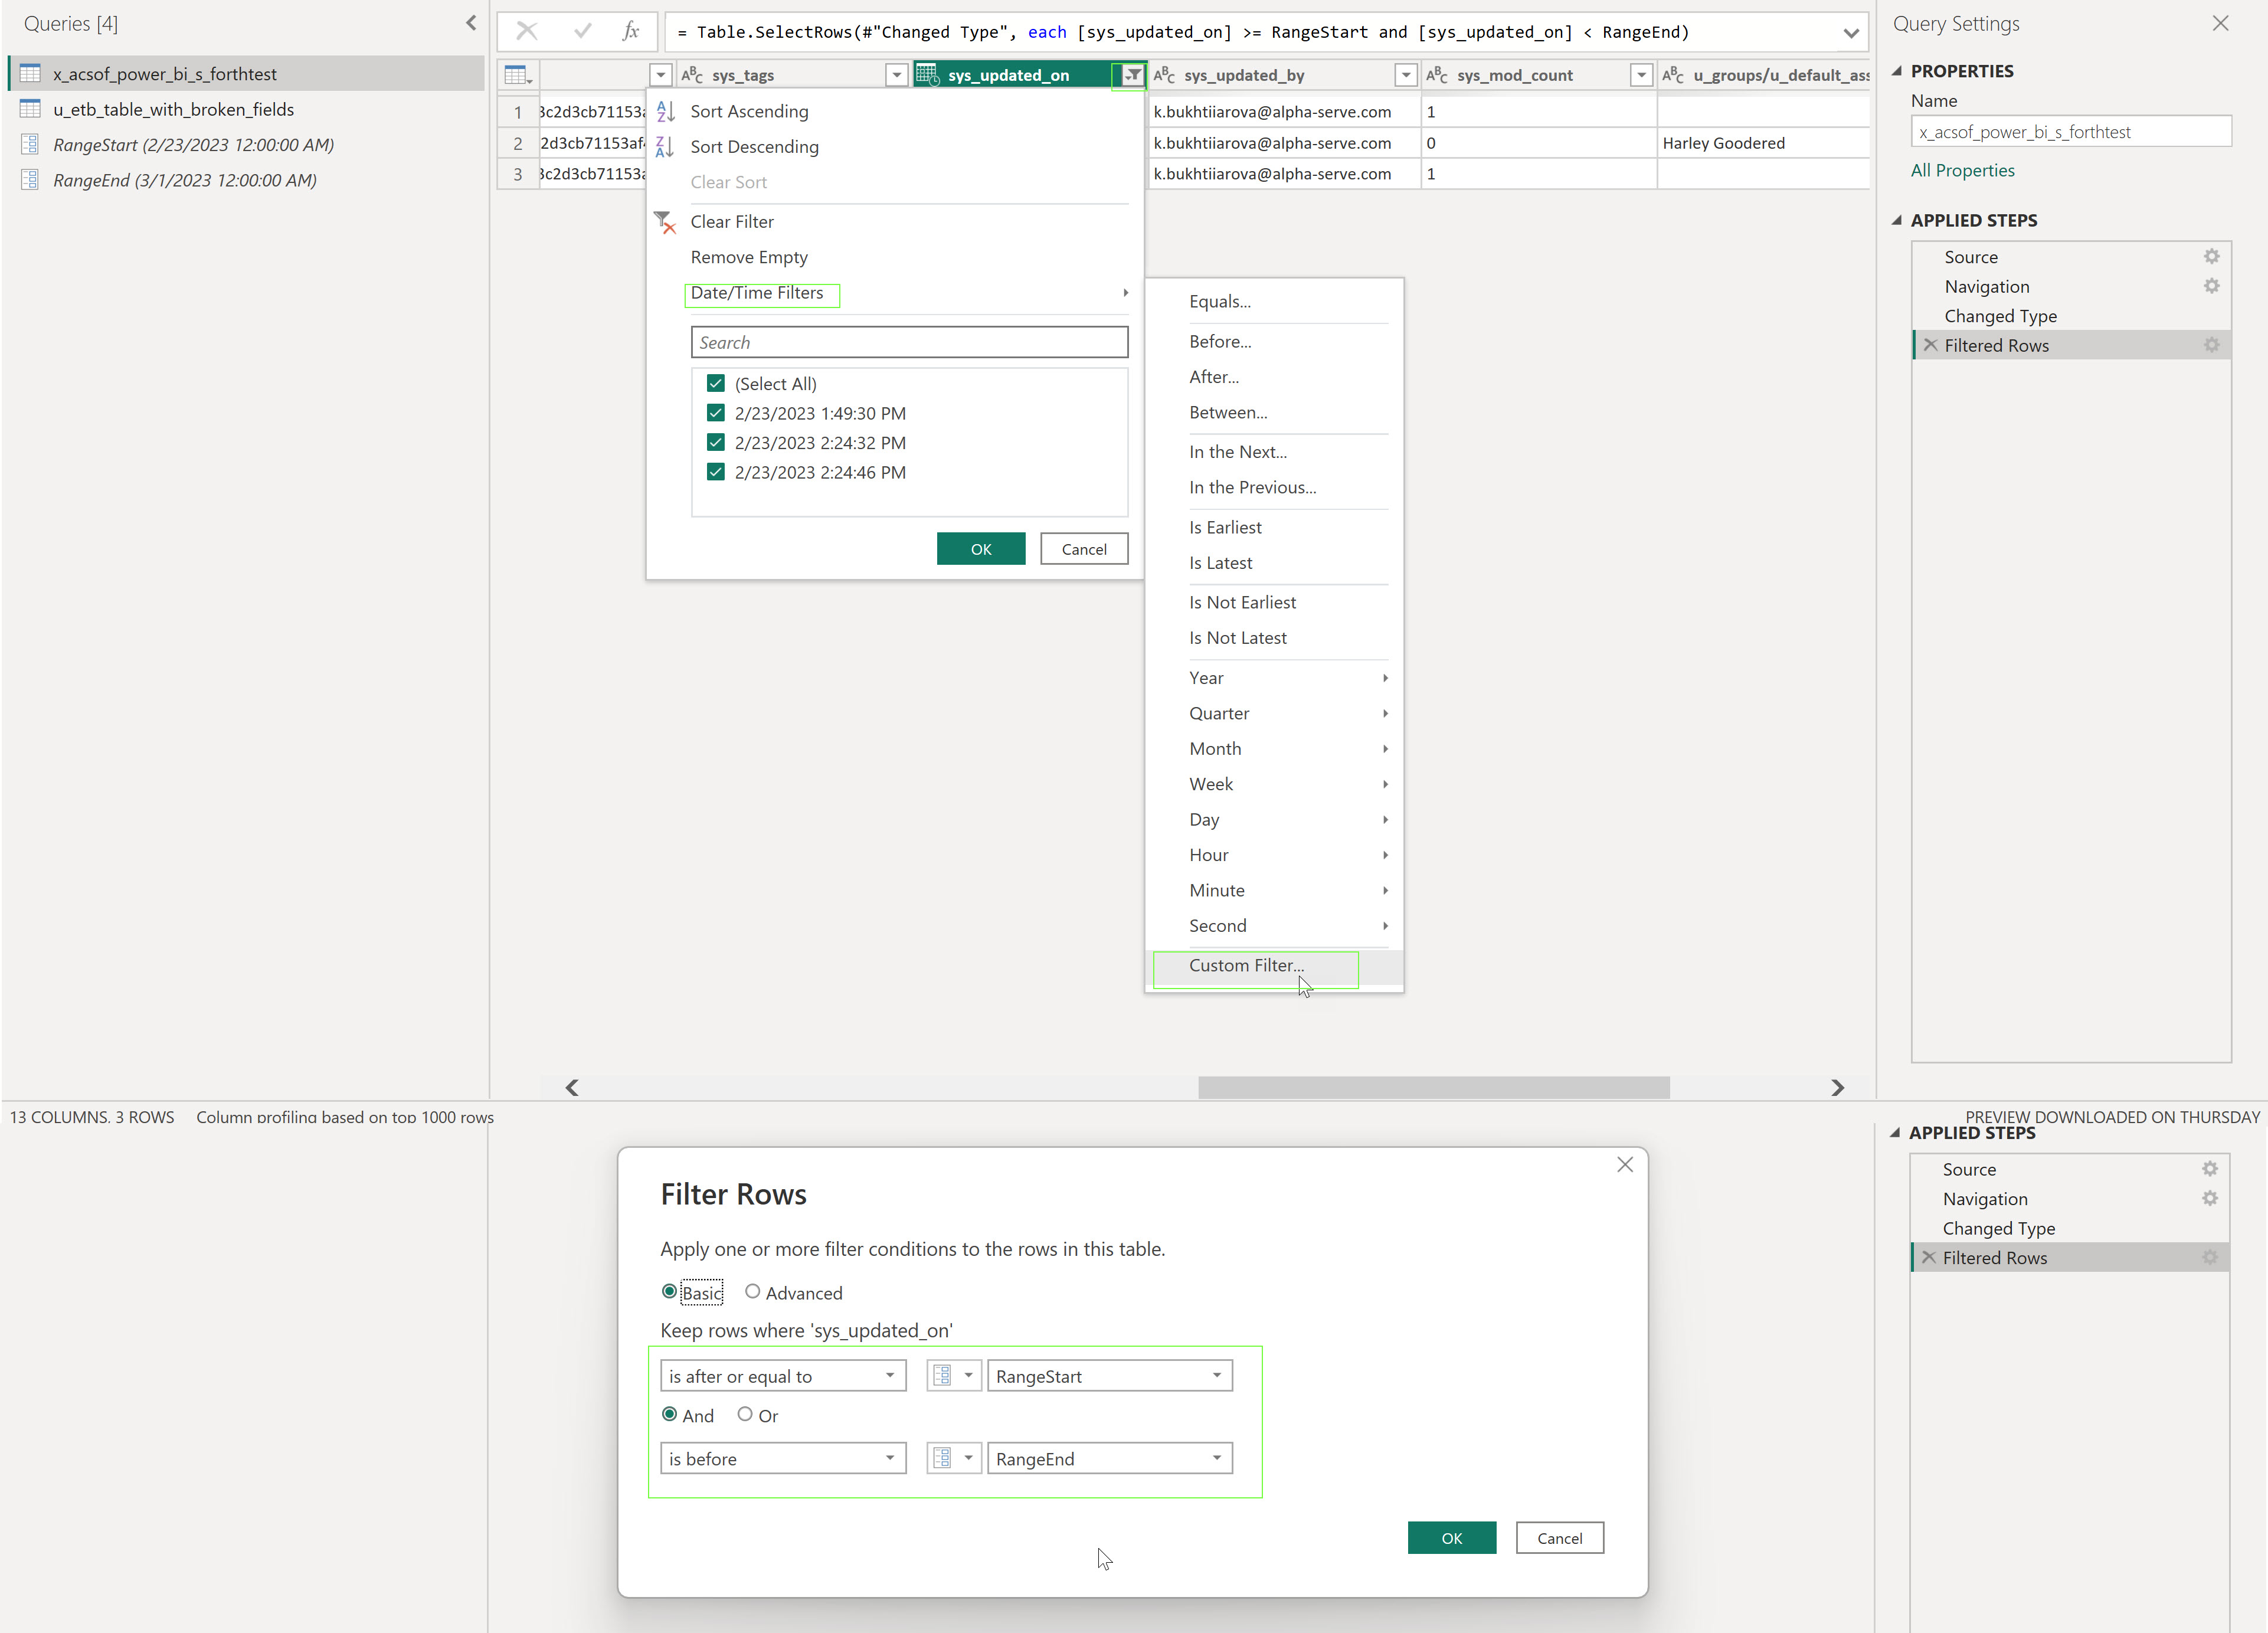Open the All Properties link

pos(1962,170)
